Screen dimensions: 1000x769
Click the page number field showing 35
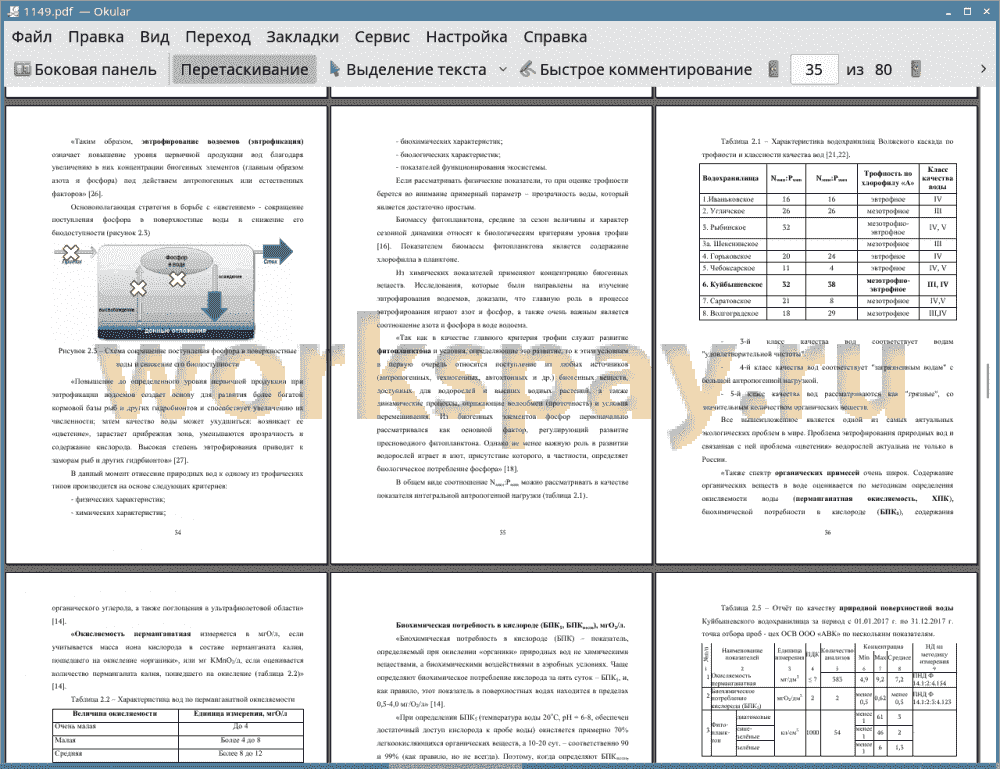(x=813, y=70)
